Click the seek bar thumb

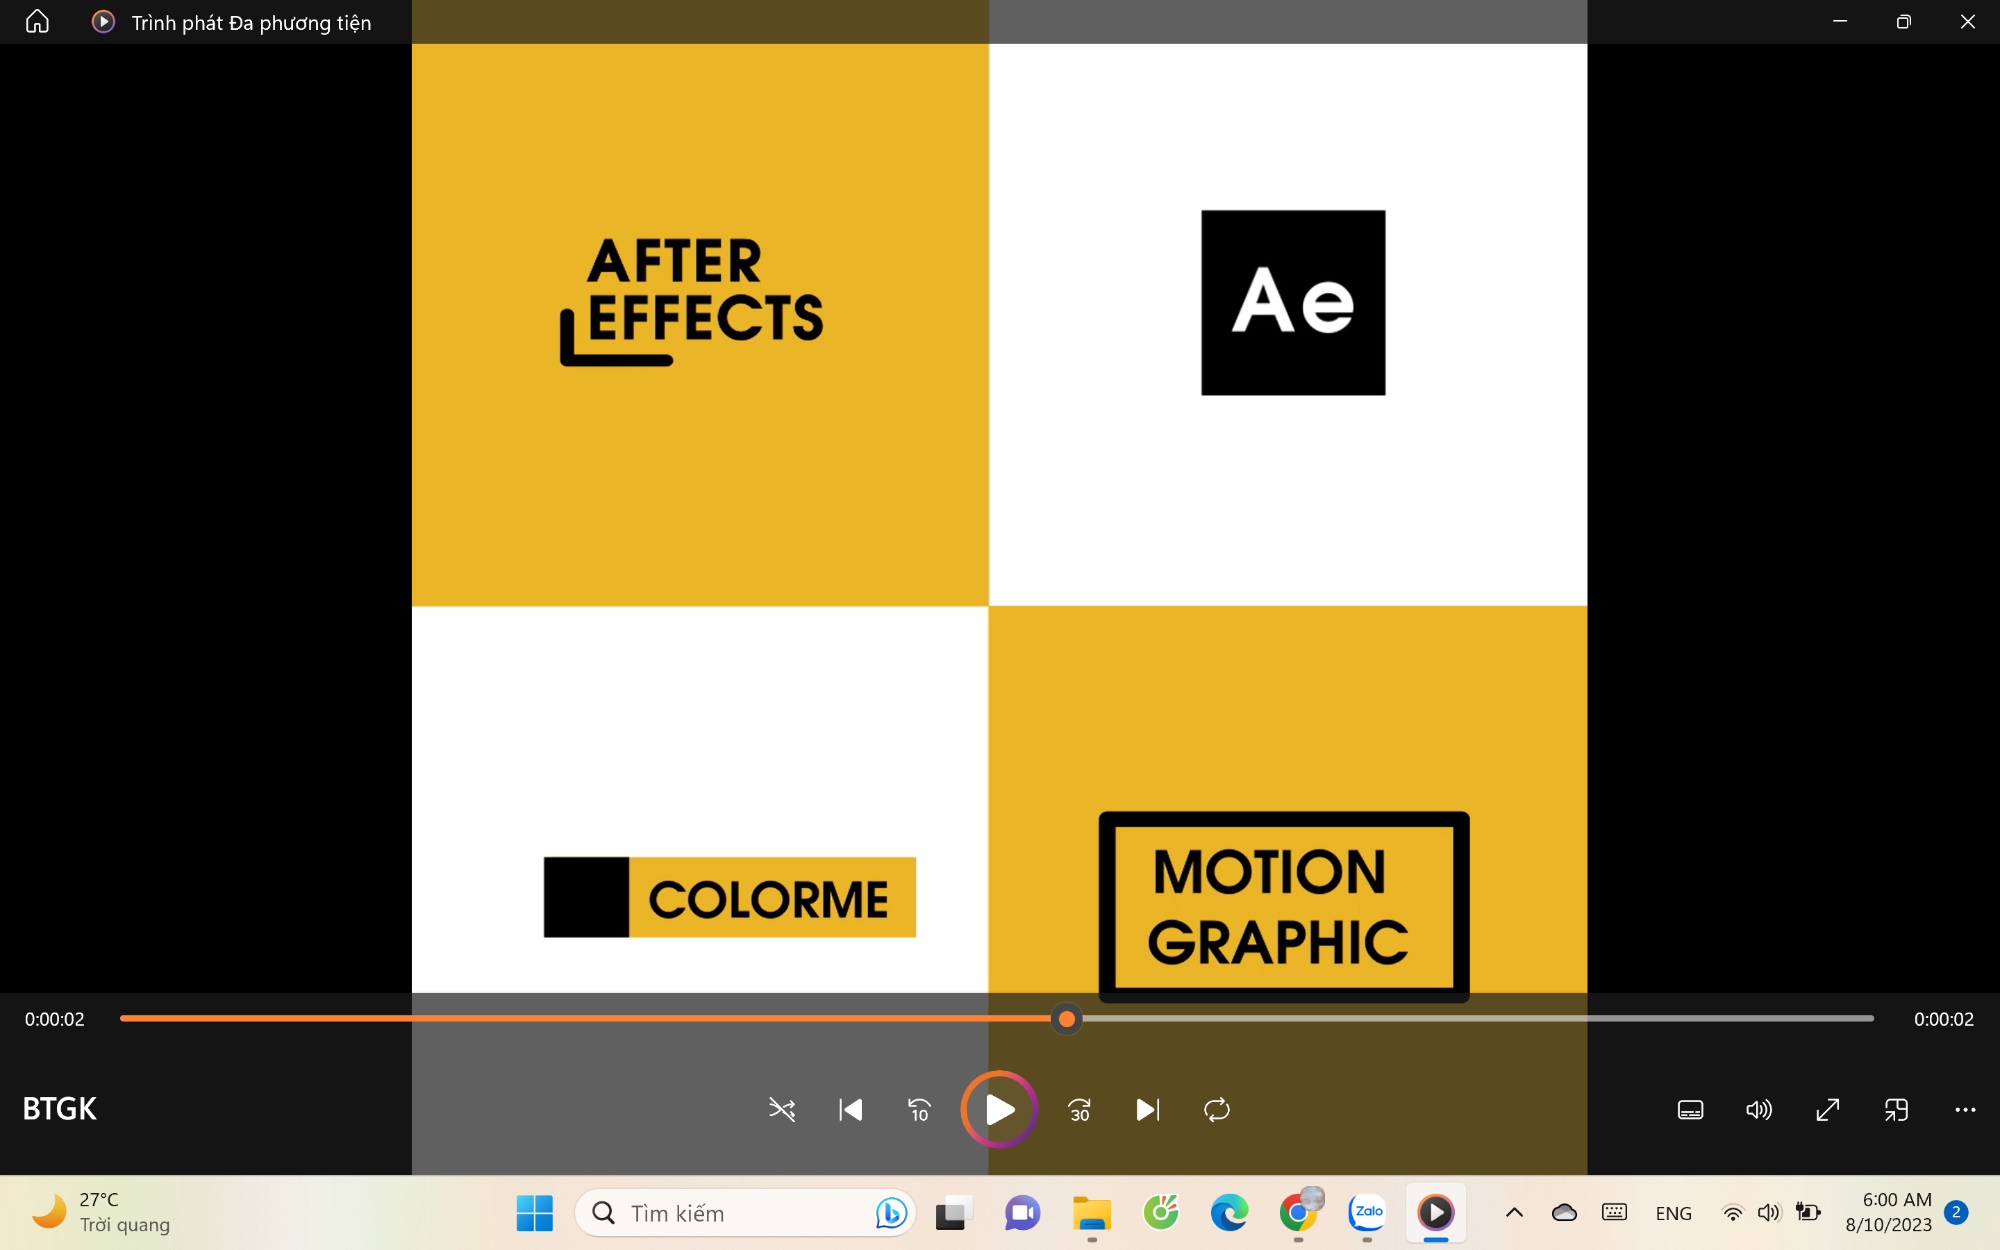(x=1067, y=1018)
